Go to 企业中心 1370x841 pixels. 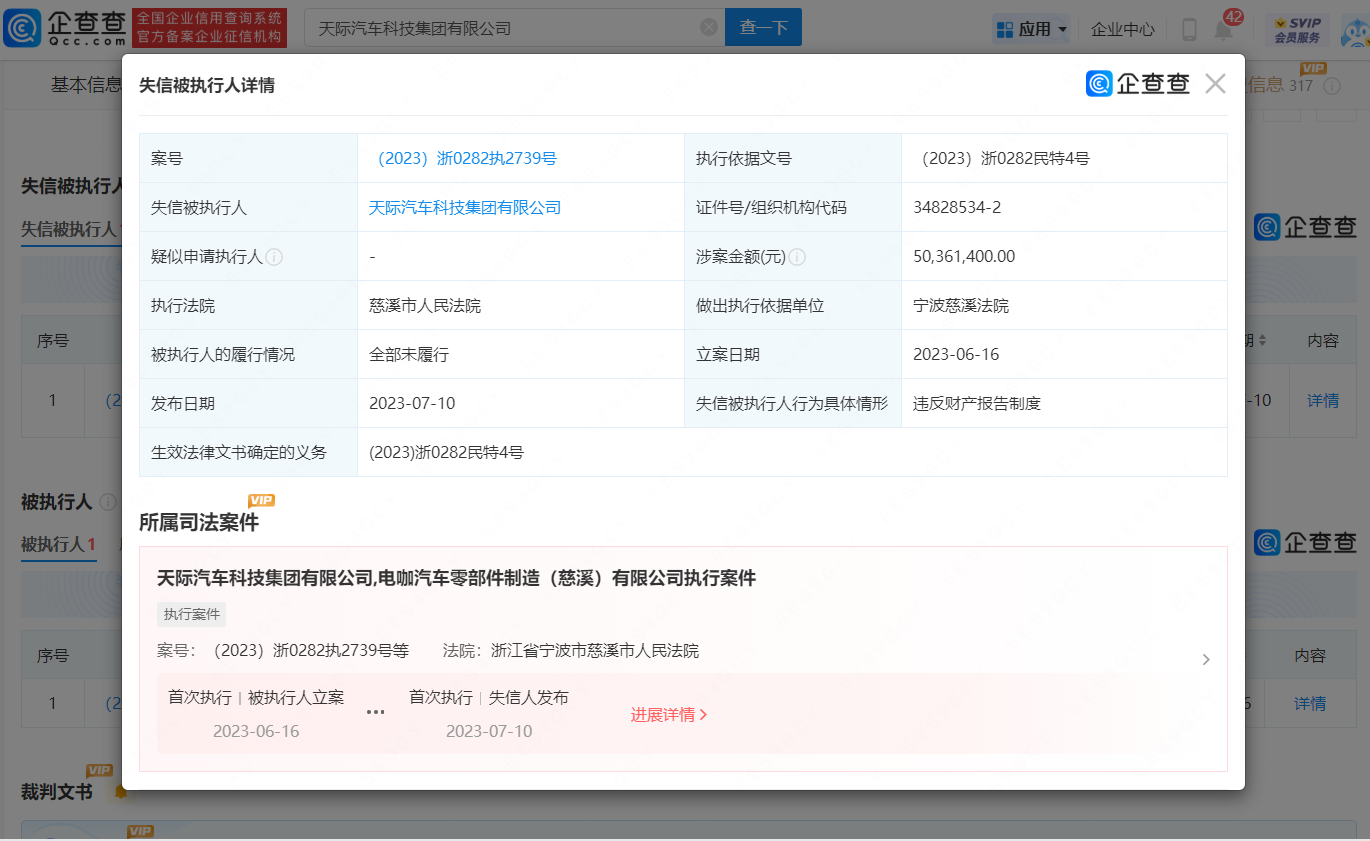click(1122, 29)
